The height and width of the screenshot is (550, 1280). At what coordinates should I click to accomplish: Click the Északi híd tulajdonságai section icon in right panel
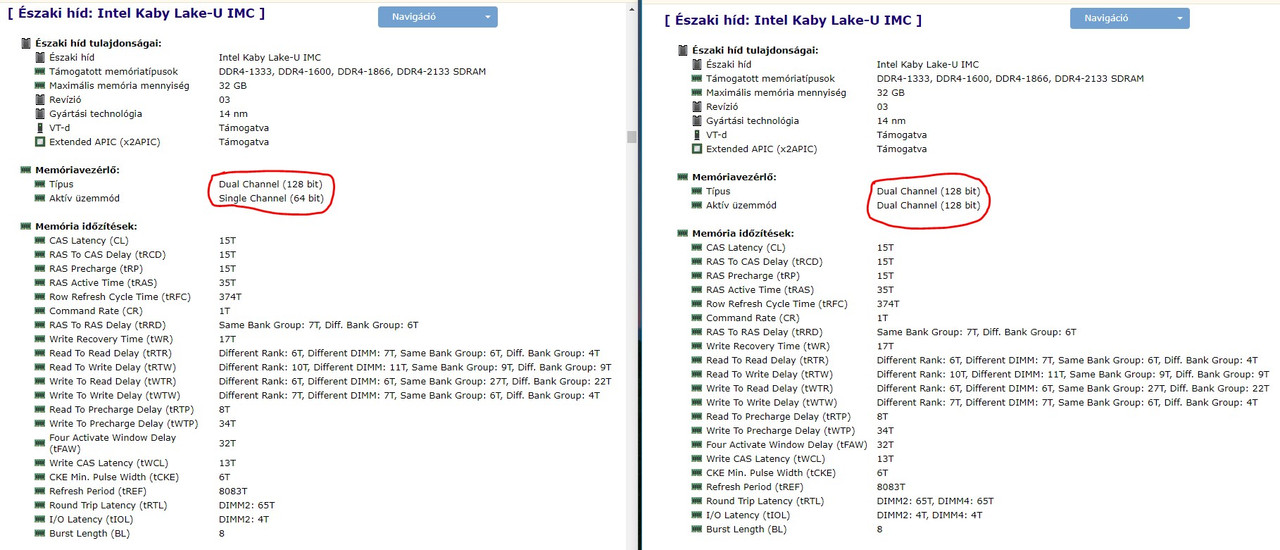point(683,50)
